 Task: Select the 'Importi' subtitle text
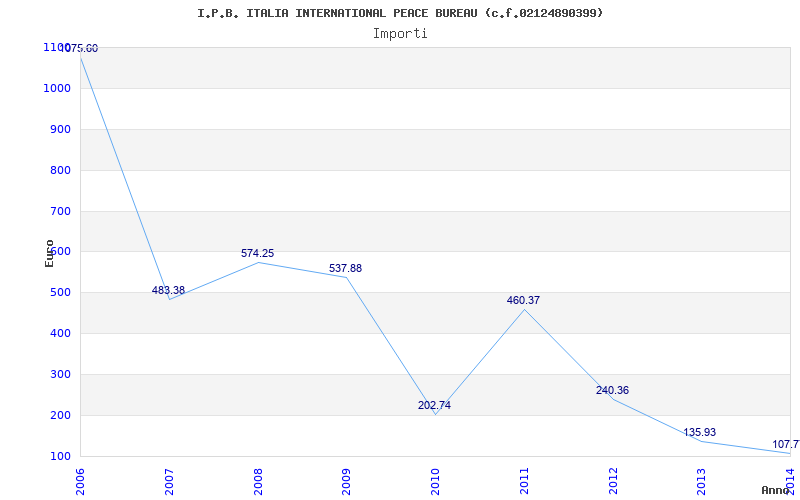click(x=400, y=34)
